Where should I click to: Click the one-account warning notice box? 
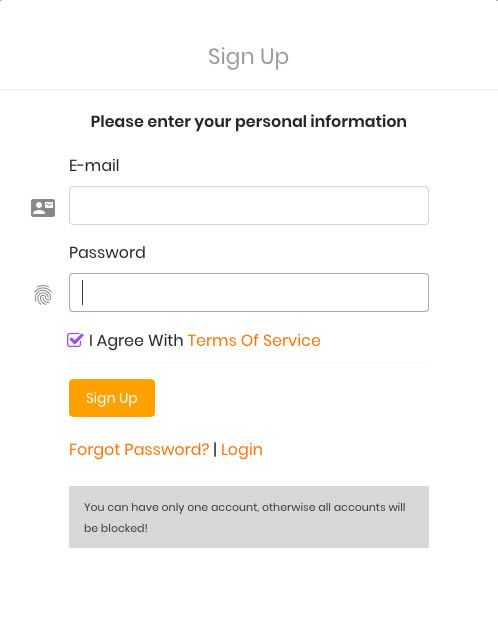pos(249,517)
